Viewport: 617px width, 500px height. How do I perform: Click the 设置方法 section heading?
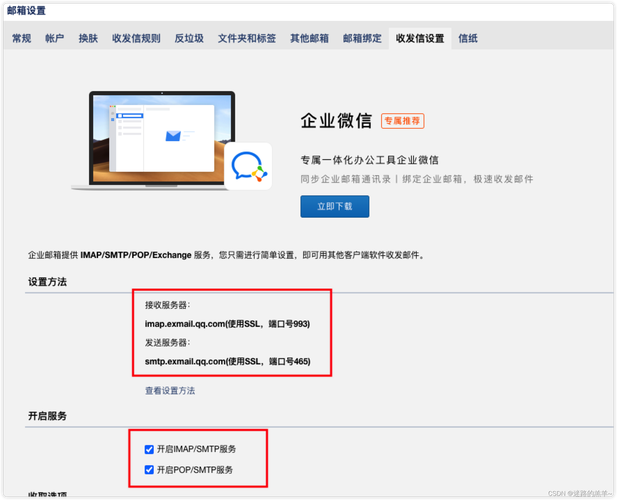pos(47,282)
